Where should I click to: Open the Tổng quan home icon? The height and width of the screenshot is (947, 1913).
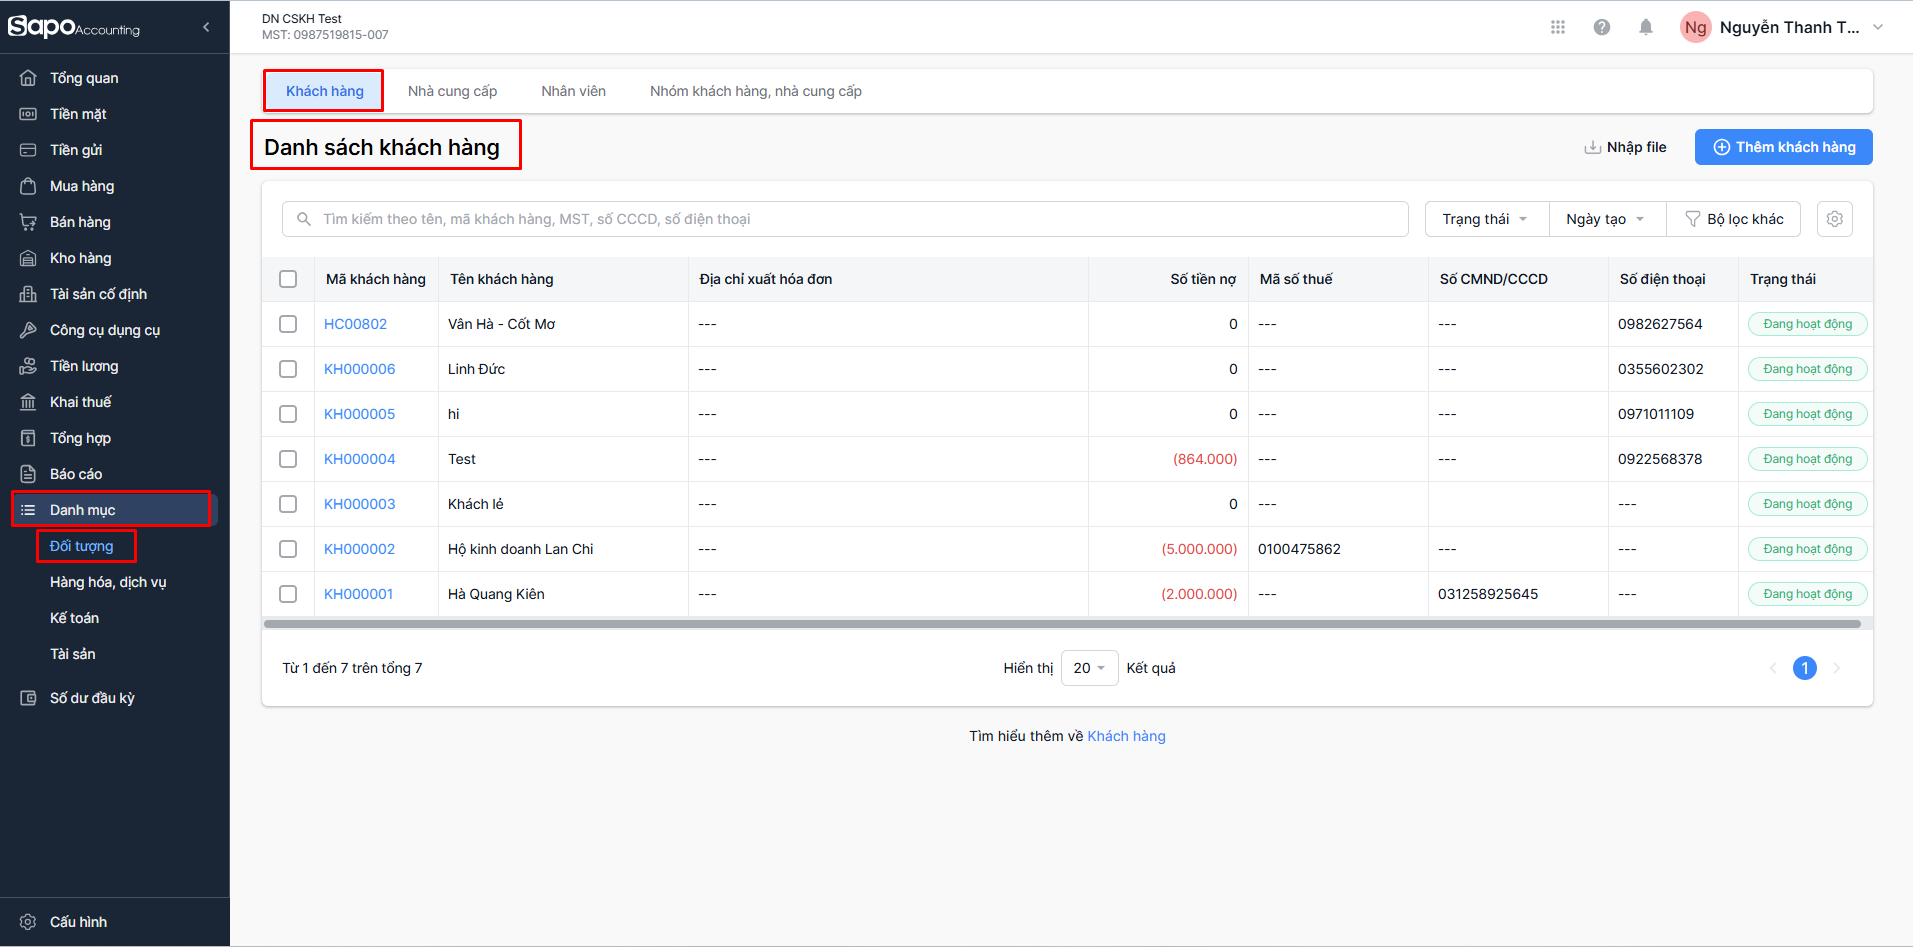point(28,78)
